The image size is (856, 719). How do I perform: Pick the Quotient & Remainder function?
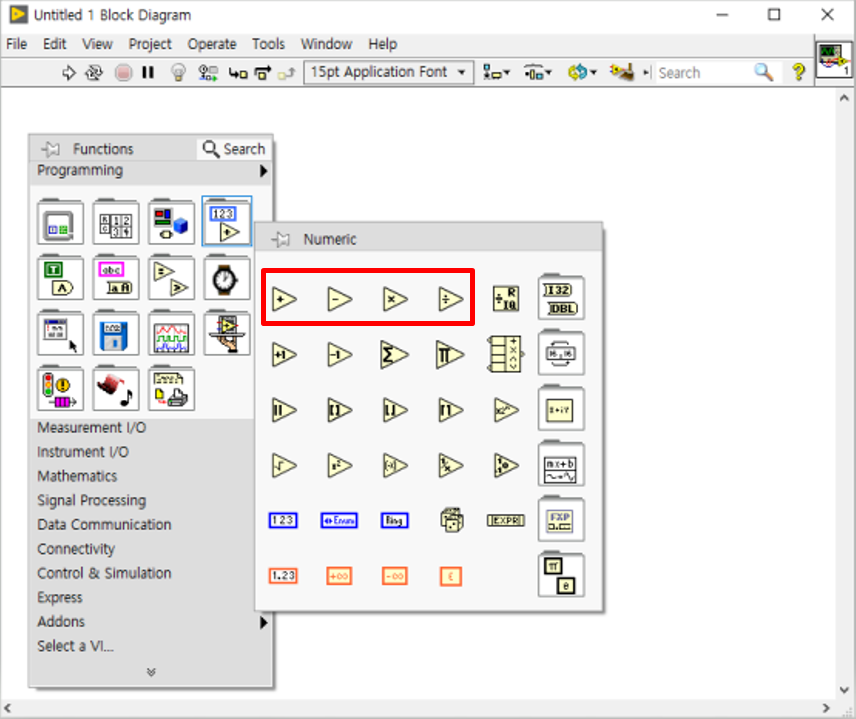tap(506, 299)
